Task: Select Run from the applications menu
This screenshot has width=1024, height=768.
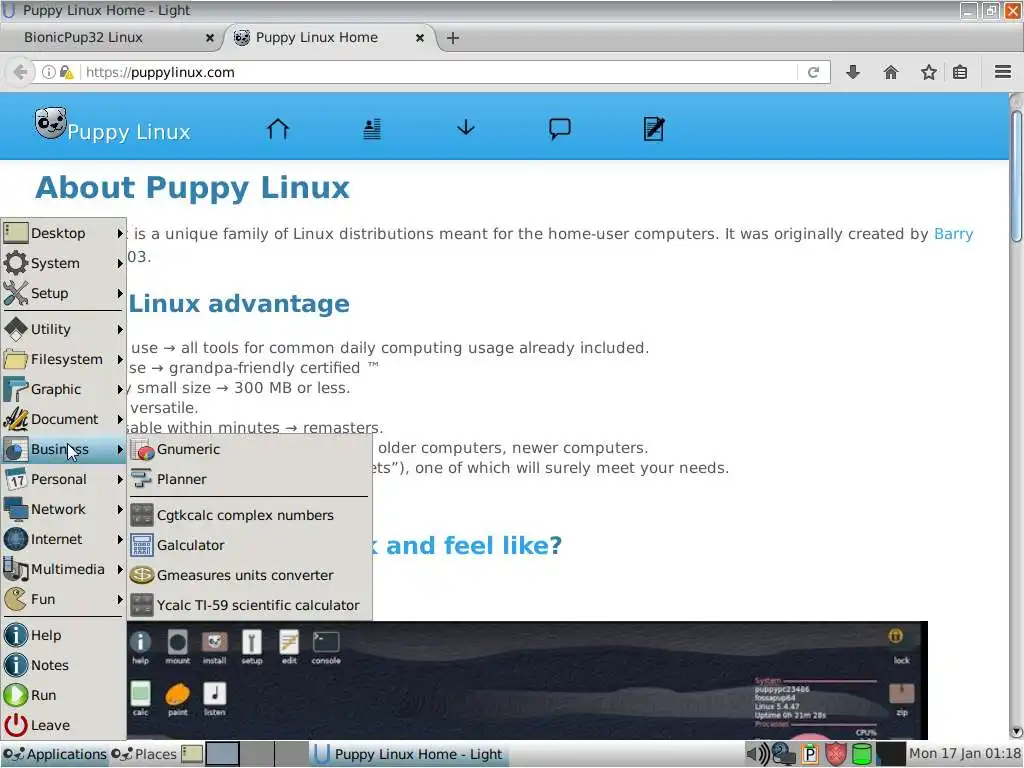Action: point(63,696)
